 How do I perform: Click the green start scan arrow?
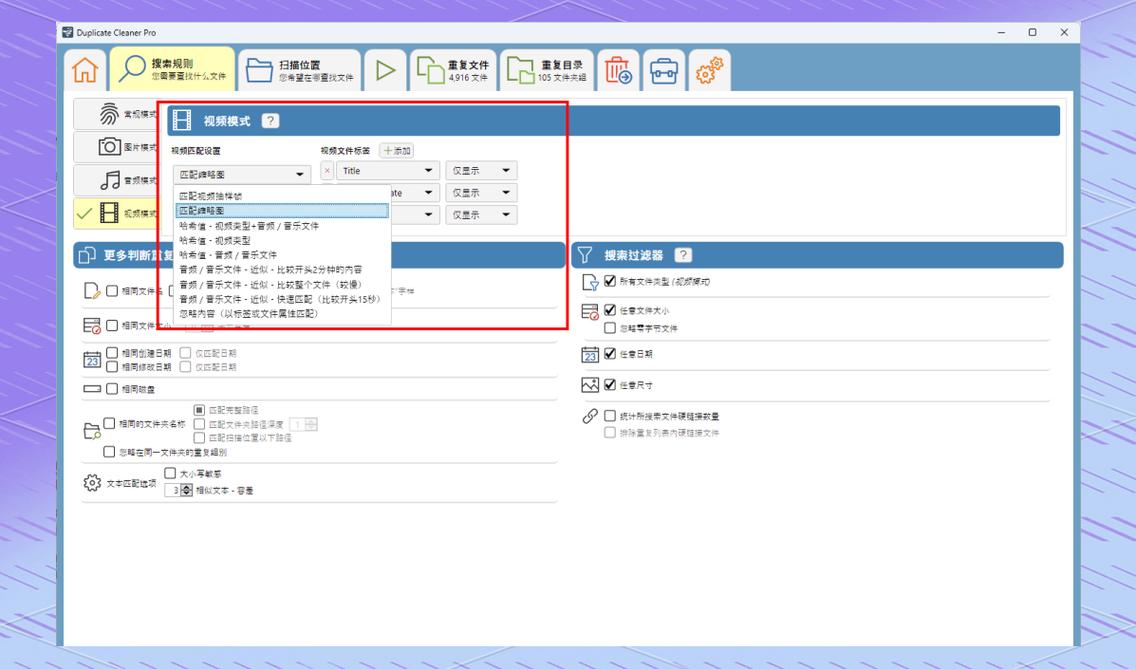click(x=385, y=69)
